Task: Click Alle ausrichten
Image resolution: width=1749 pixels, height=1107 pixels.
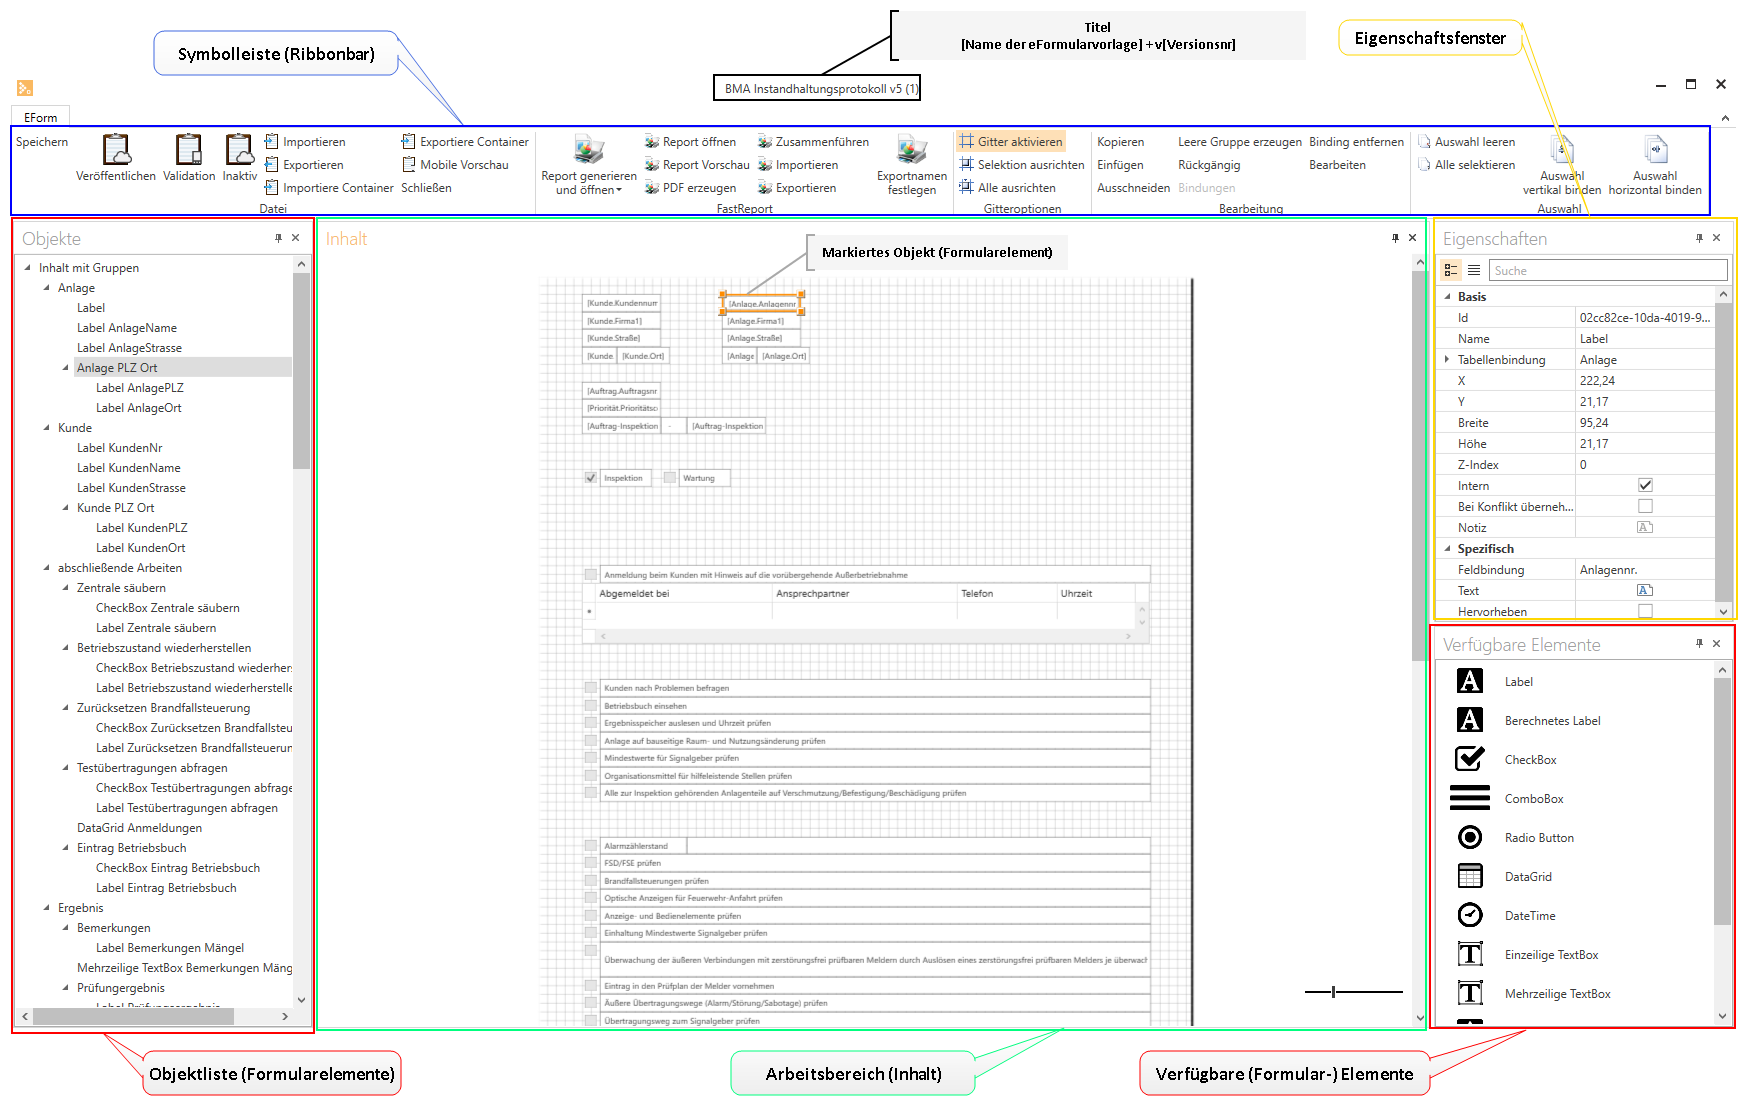Action: click(1007, 188)
